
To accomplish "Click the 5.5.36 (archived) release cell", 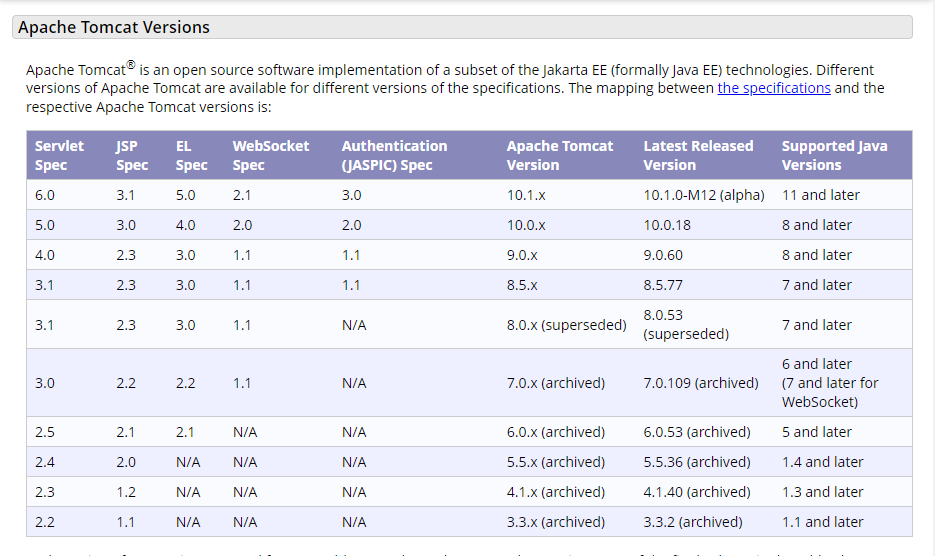I will coord(696,462).
